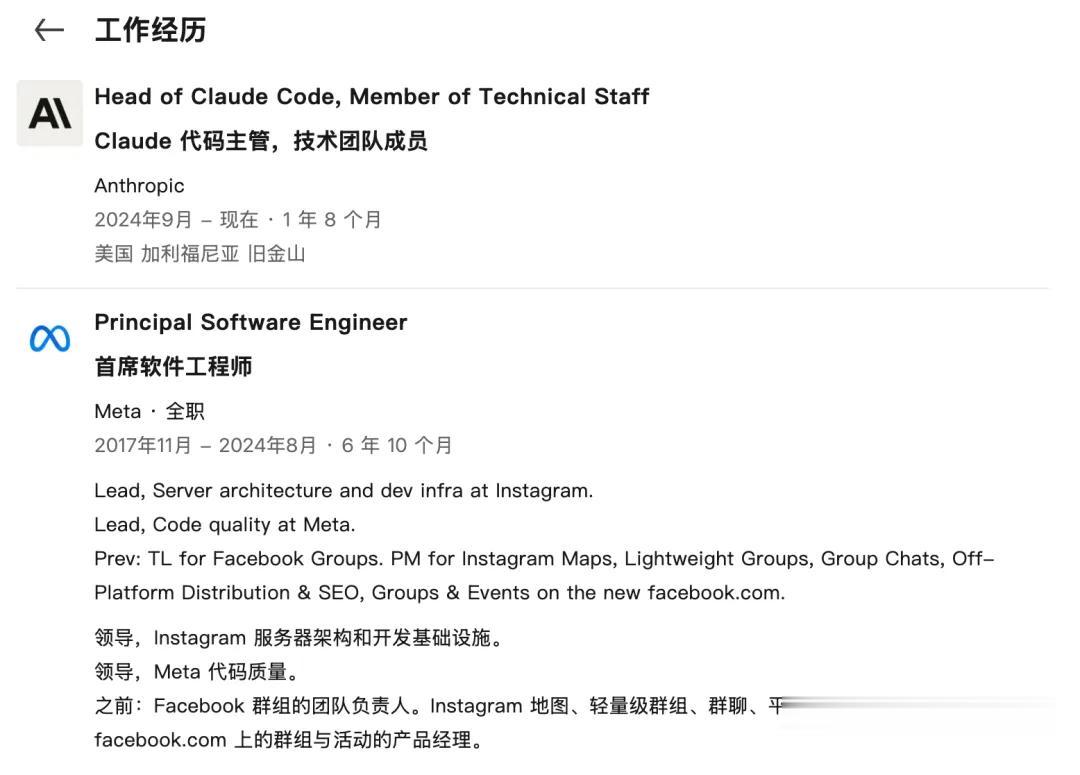Click the Meta infinity logo
The height and width of the screenshot is (775, 1080).
[50, 340]
